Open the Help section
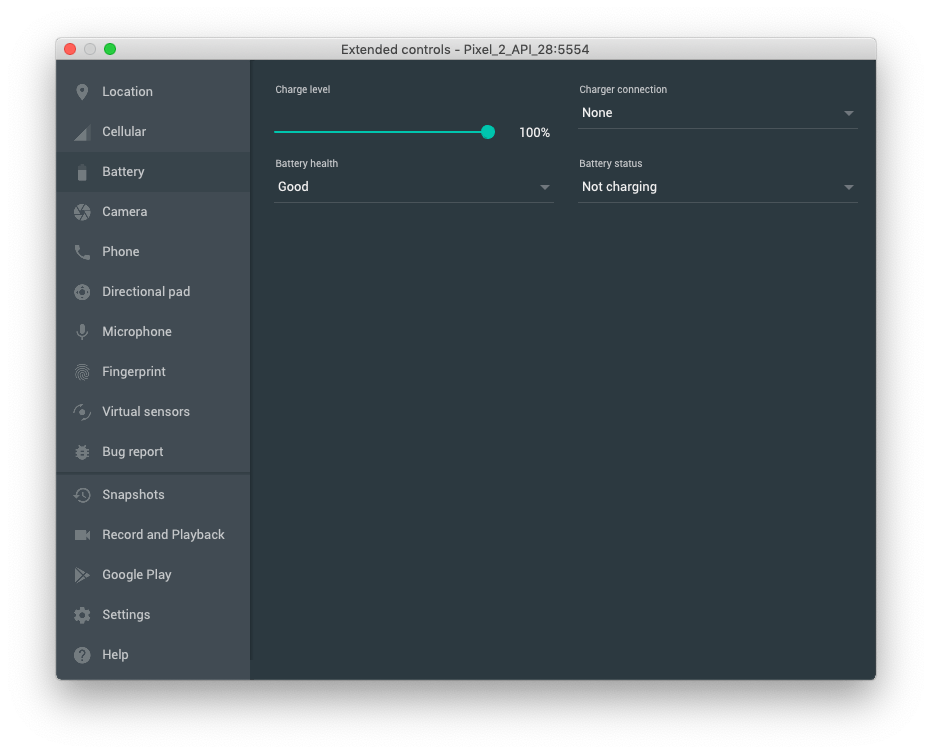 coord(153,654)
